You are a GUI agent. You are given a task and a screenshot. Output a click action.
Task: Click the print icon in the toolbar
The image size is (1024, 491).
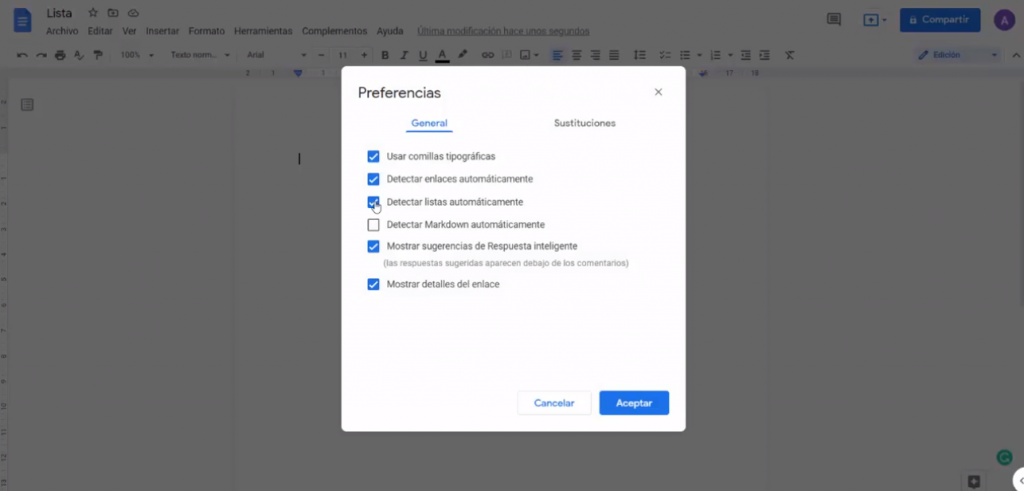pyautogui.click(x=60, y=55)
